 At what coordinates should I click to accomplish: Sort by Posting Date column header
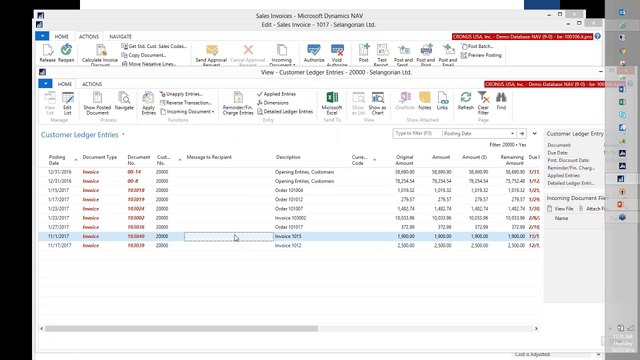pyautogui.click(x=57, y=160)
